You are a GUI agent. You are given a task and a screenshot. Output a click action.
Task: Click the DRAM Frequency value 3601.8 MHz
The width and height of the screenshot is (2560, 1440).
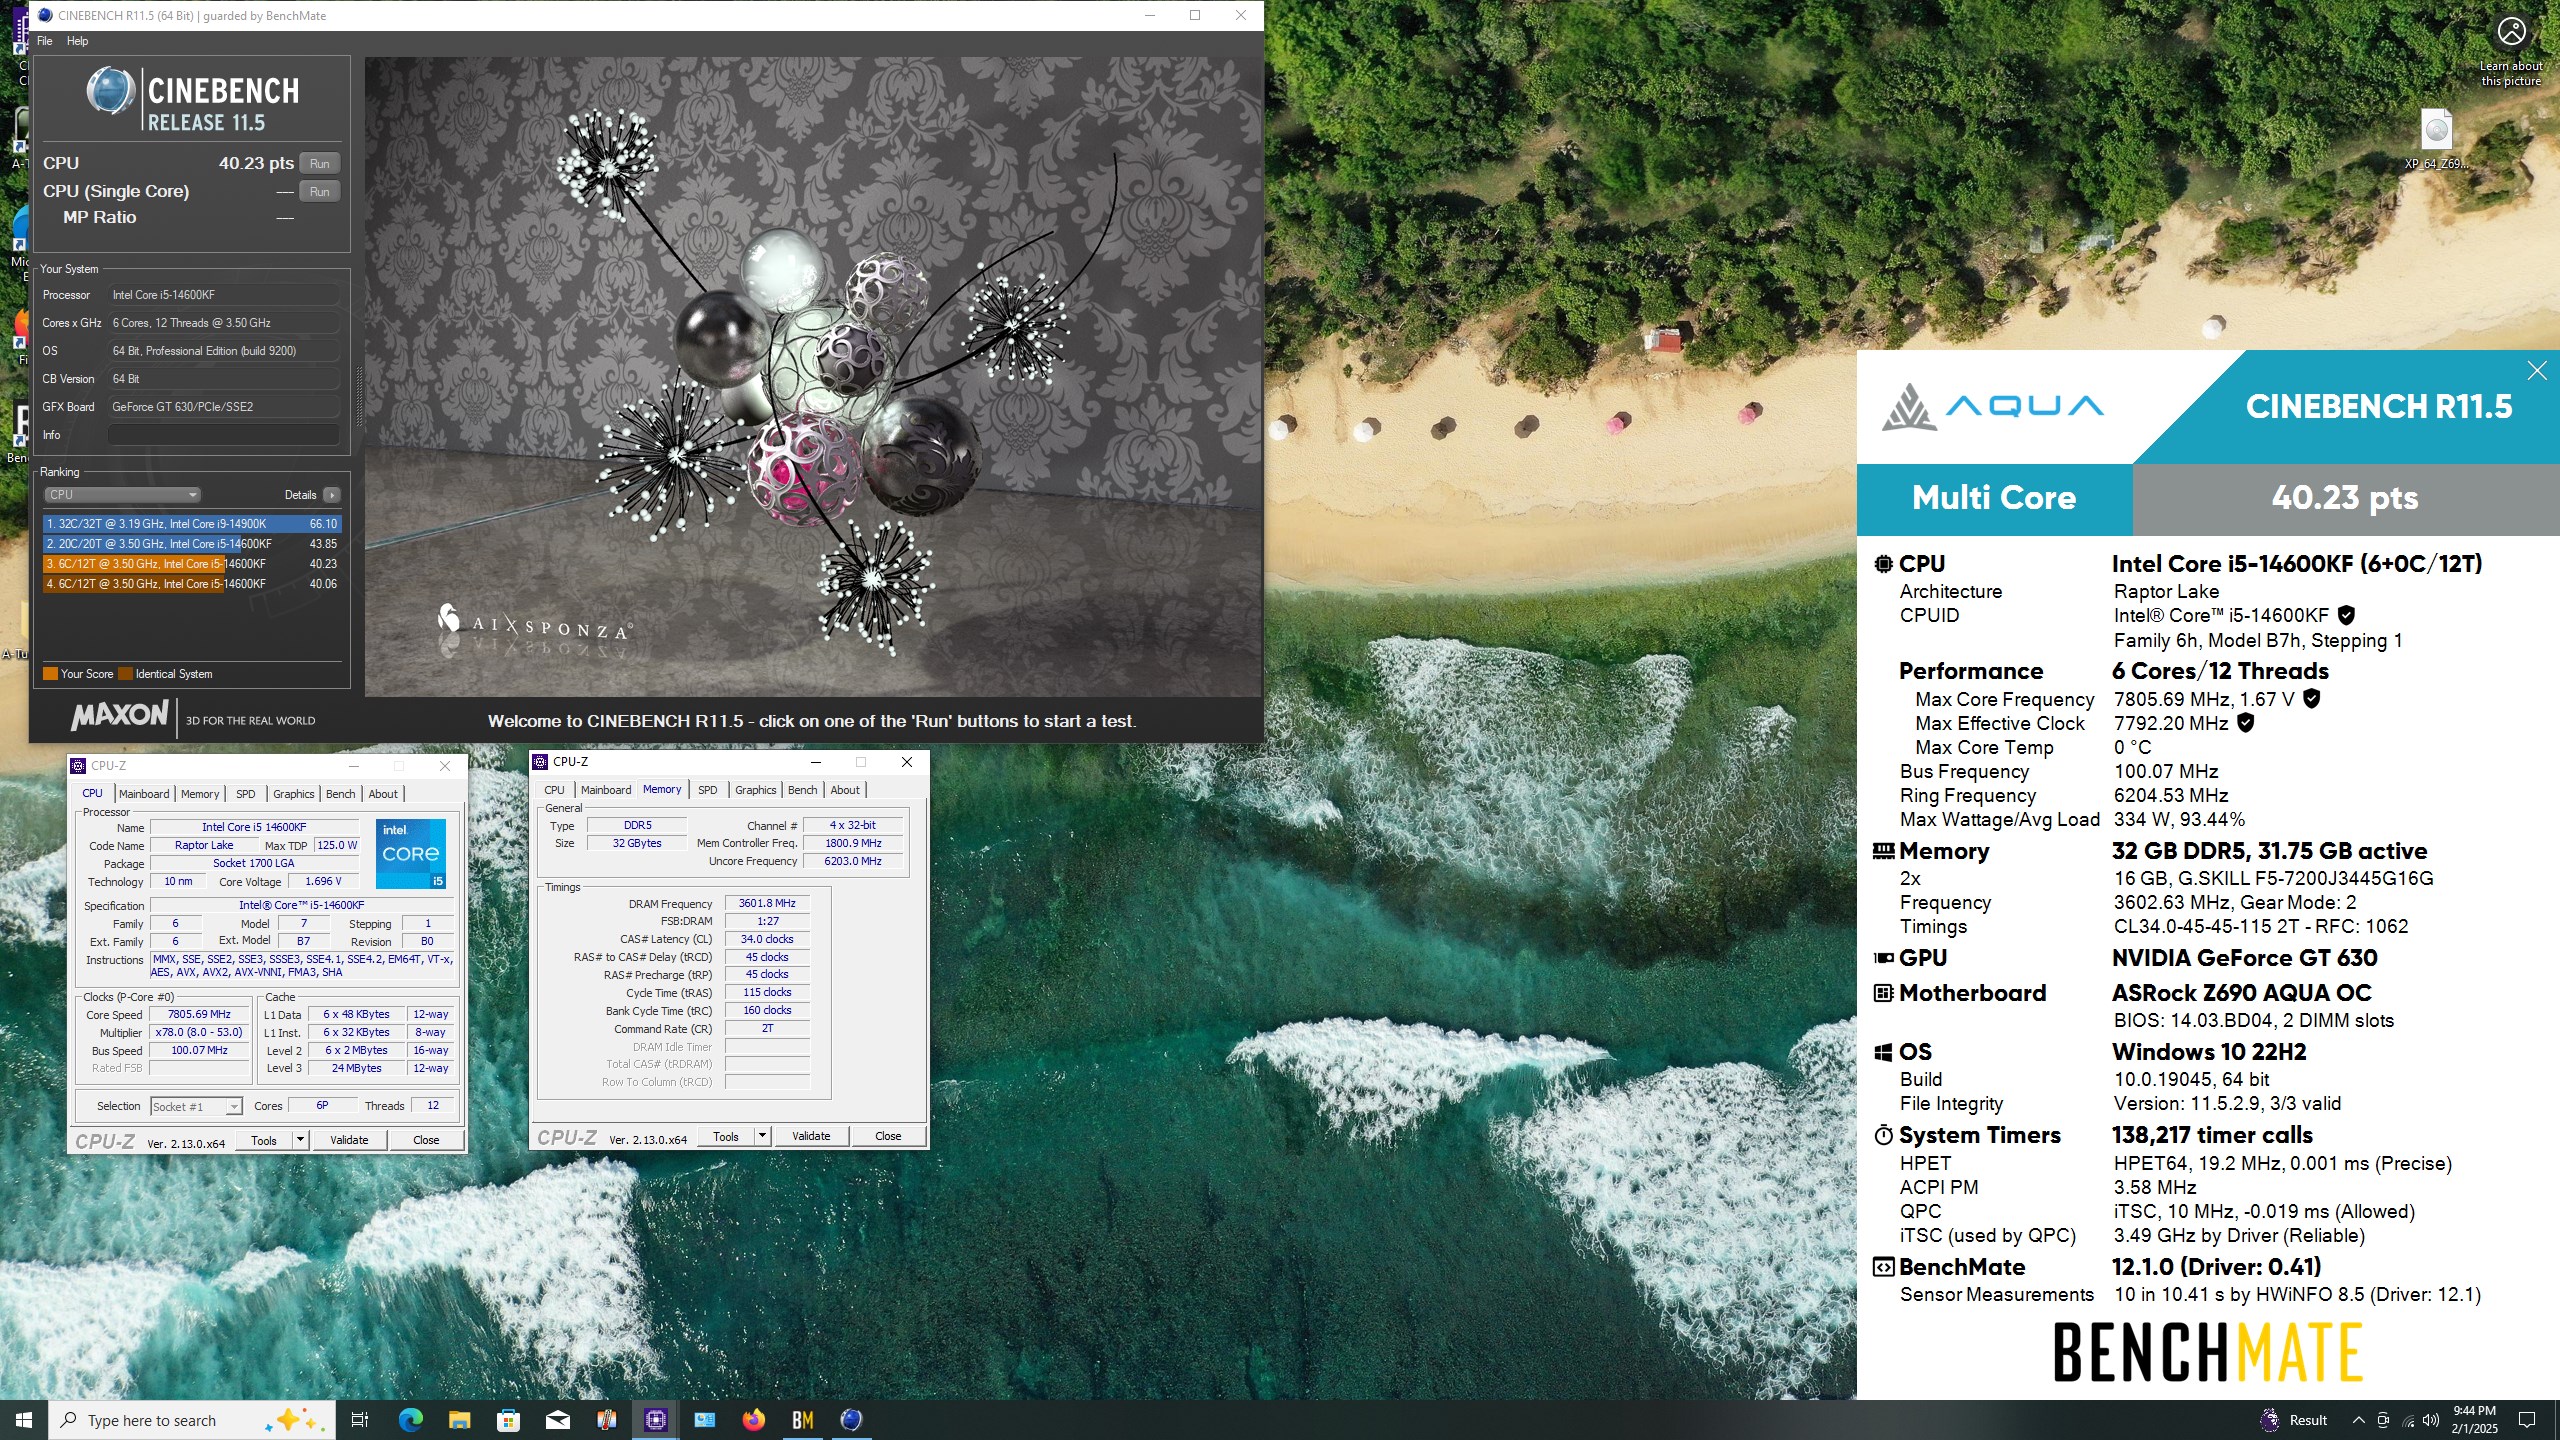[x=767, y=903]
